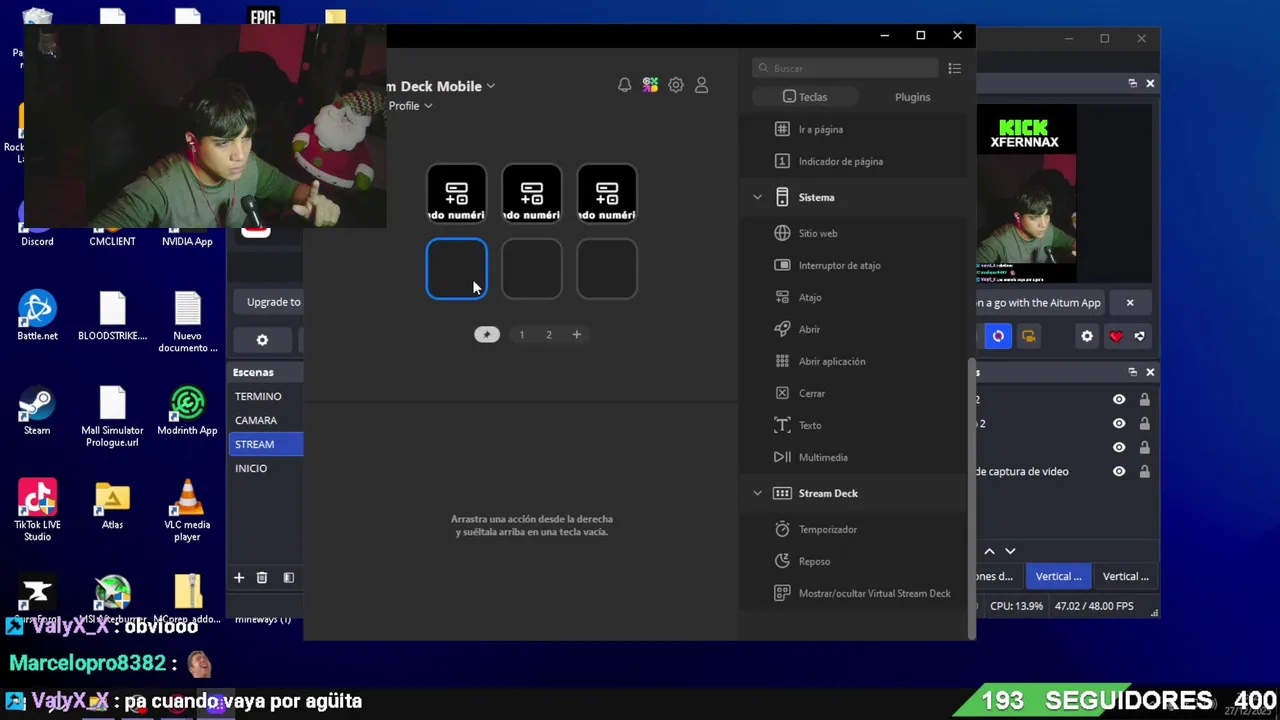The height and width of the screenshot is (720, 1280).
Task: Go to Stream Deck page 2
Action: click(548, 334)
